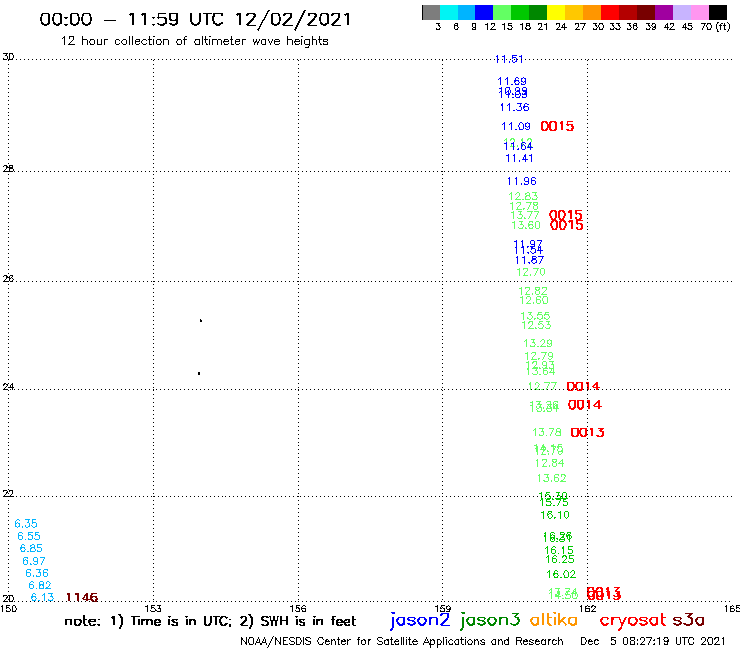Select the black swatch ending the color scale

click(718, 12)
